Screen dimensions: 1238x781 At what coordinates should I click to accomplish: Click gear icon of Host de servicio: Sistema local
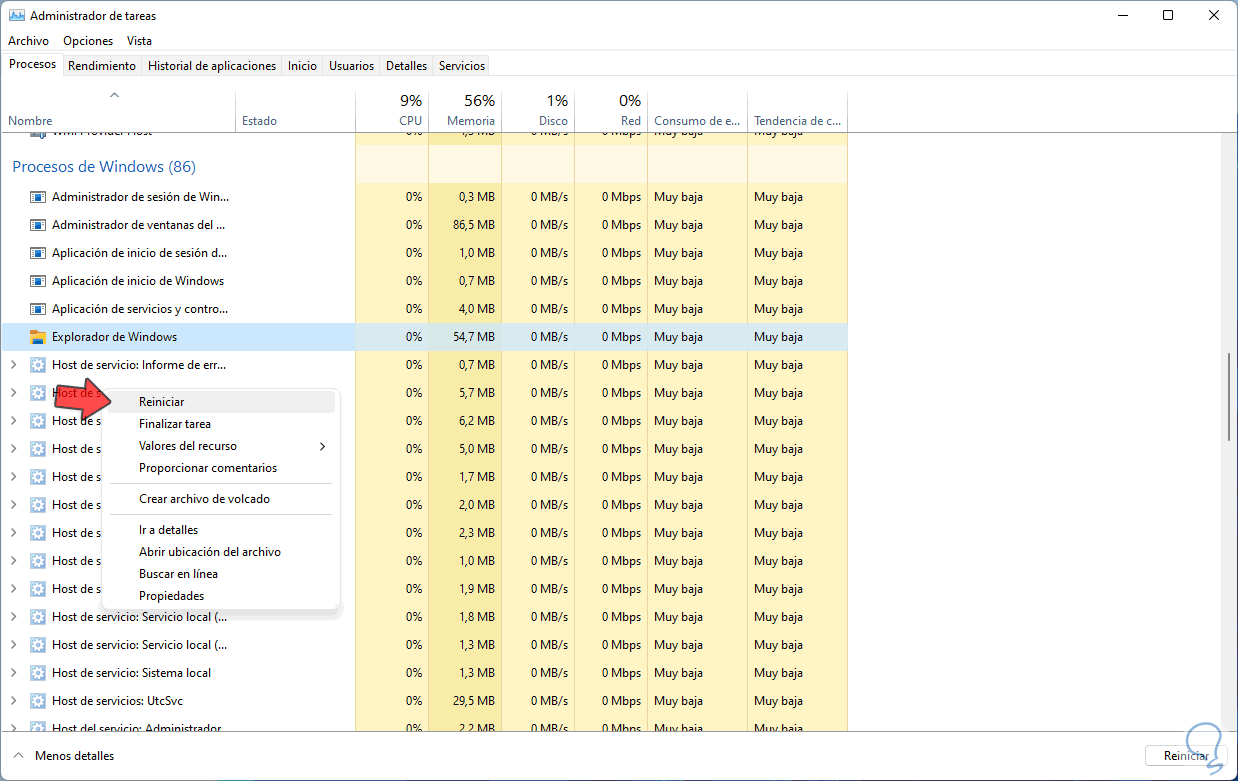point(38,673)
